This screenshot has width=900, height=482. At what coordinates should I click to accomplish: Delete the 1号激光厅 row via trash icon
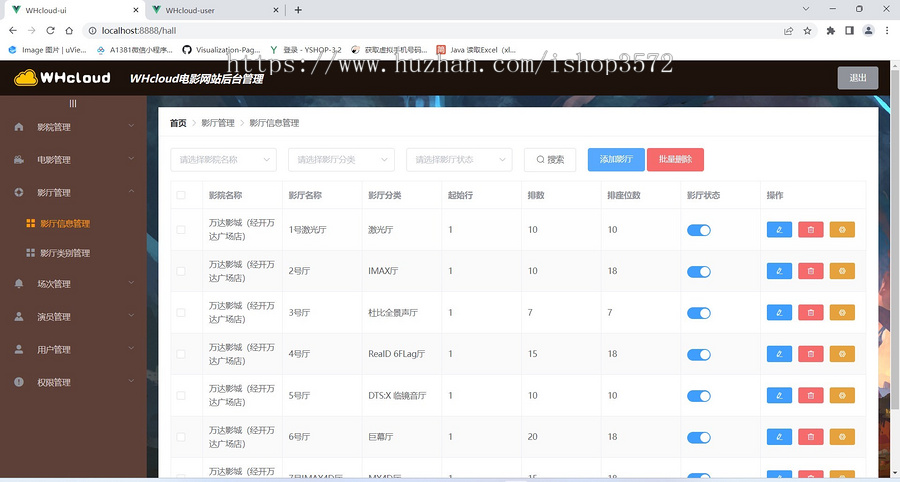pos(810,230)
